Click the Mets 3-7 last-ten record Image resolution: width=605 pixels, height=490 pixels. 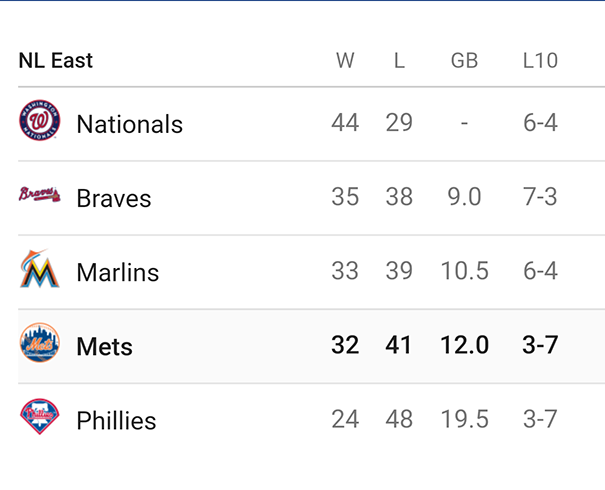pos(540,346)
